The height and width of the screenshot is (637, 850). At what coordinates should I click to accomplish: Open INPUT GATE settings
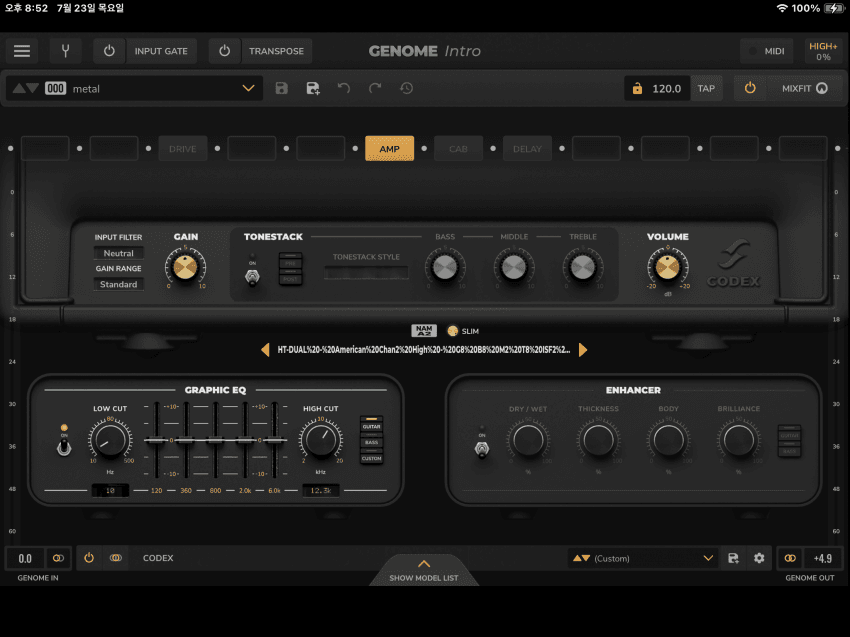pos(161,51)
